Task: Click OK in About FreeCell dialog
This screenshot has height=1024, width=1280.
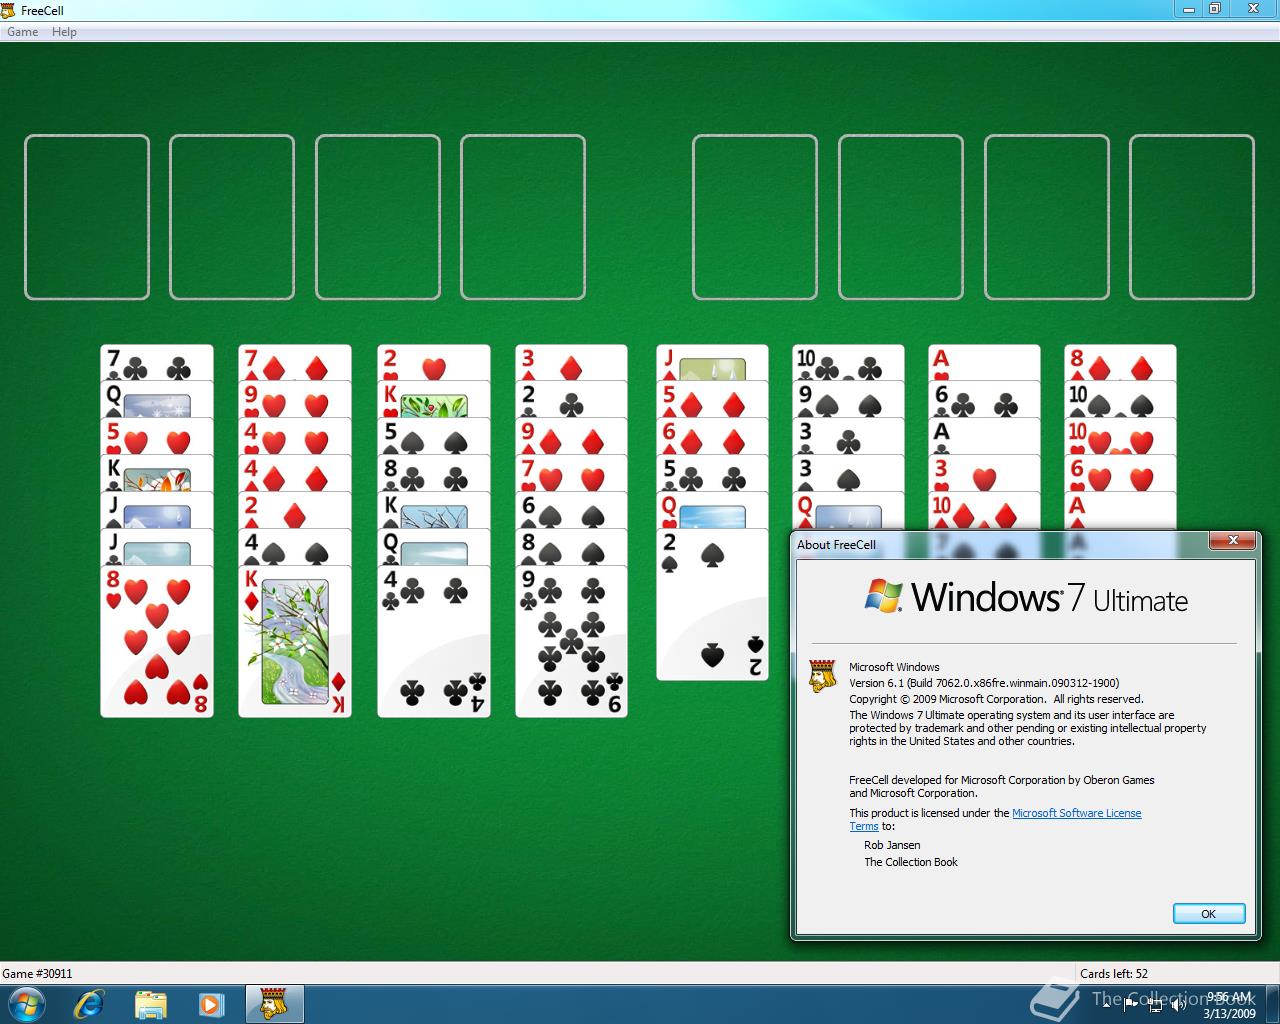Action: coord(1208,913)
